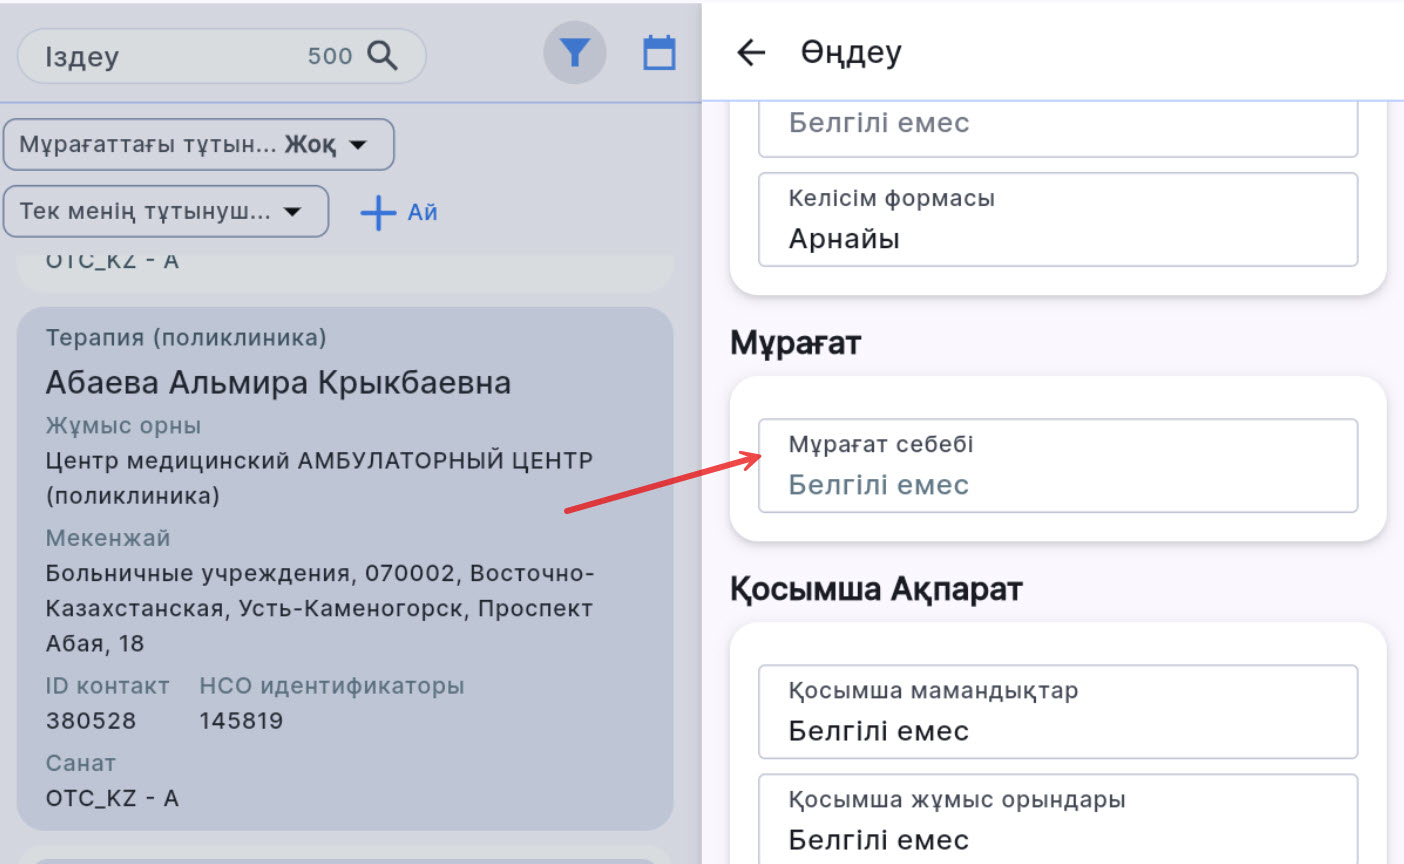Expand the Тек менің тұтынуш... dropdown

click(166, 211)
